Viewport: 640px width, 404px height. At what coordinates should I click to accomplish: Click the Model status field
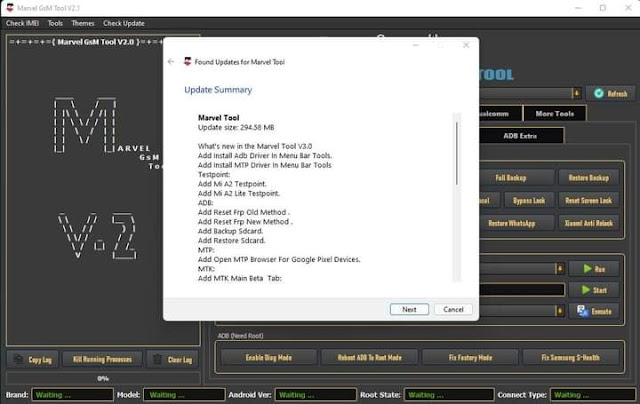pos(184,395)
